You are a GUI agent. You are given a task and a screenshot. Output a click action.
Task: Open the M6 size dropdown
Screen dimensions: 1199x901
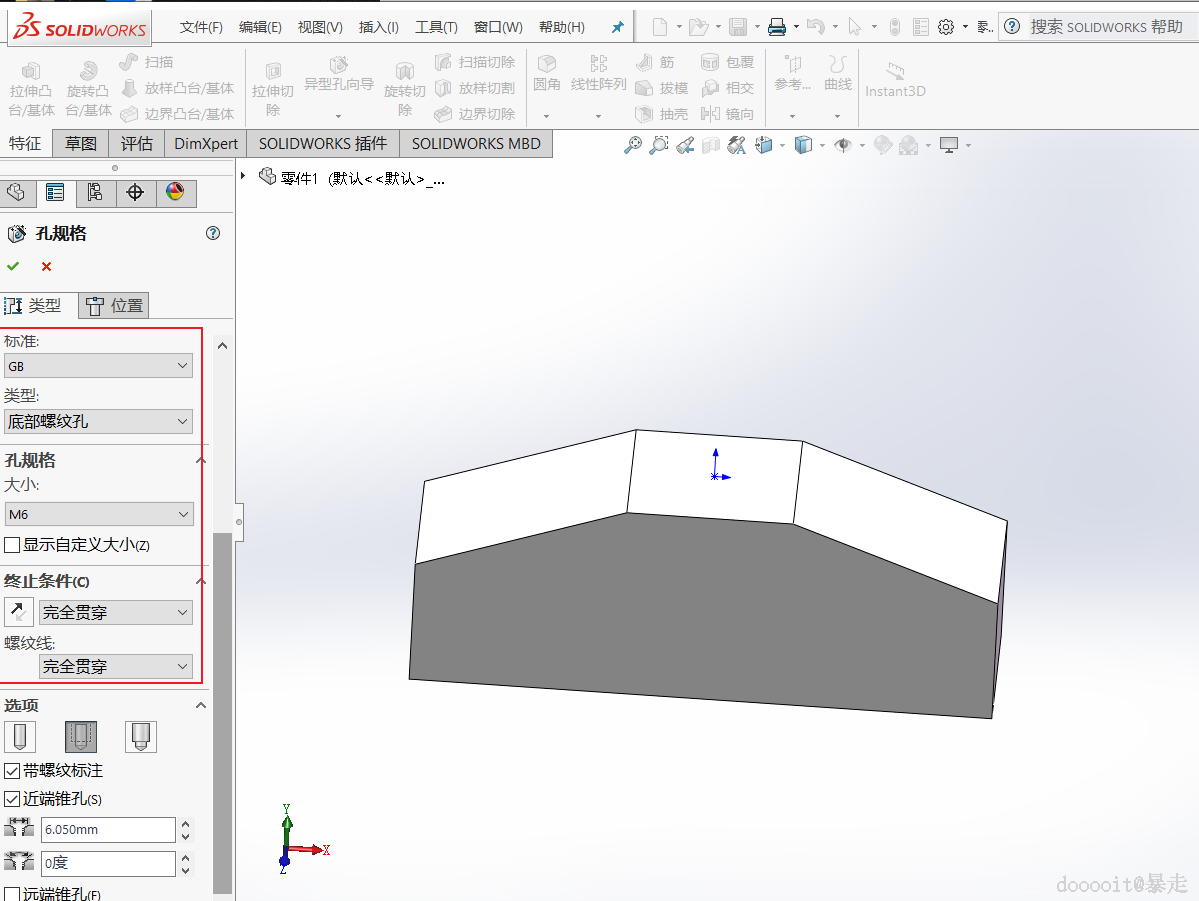click(98, 514)
